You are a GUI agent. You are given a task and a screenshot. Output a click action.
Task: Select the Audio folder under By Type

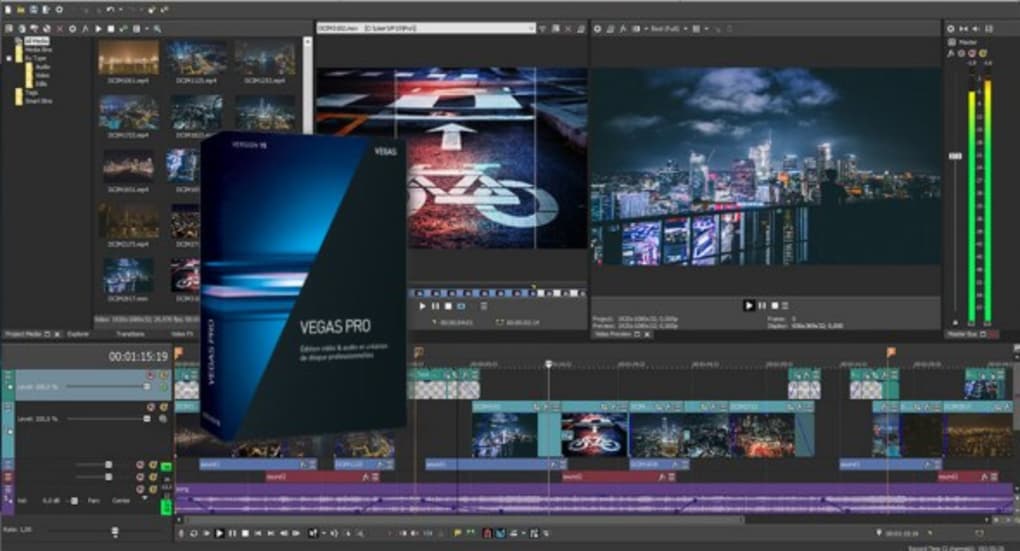[42, 66]
